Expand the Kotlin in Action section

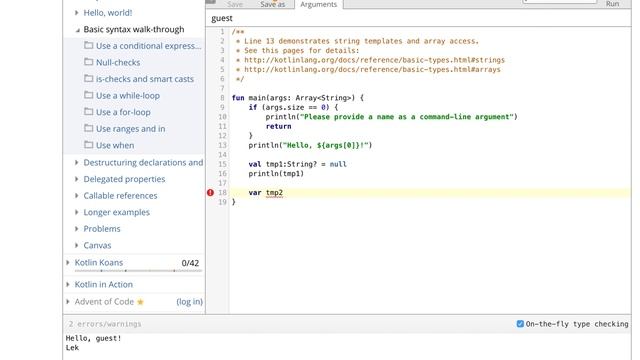click(x=68, y=284)
